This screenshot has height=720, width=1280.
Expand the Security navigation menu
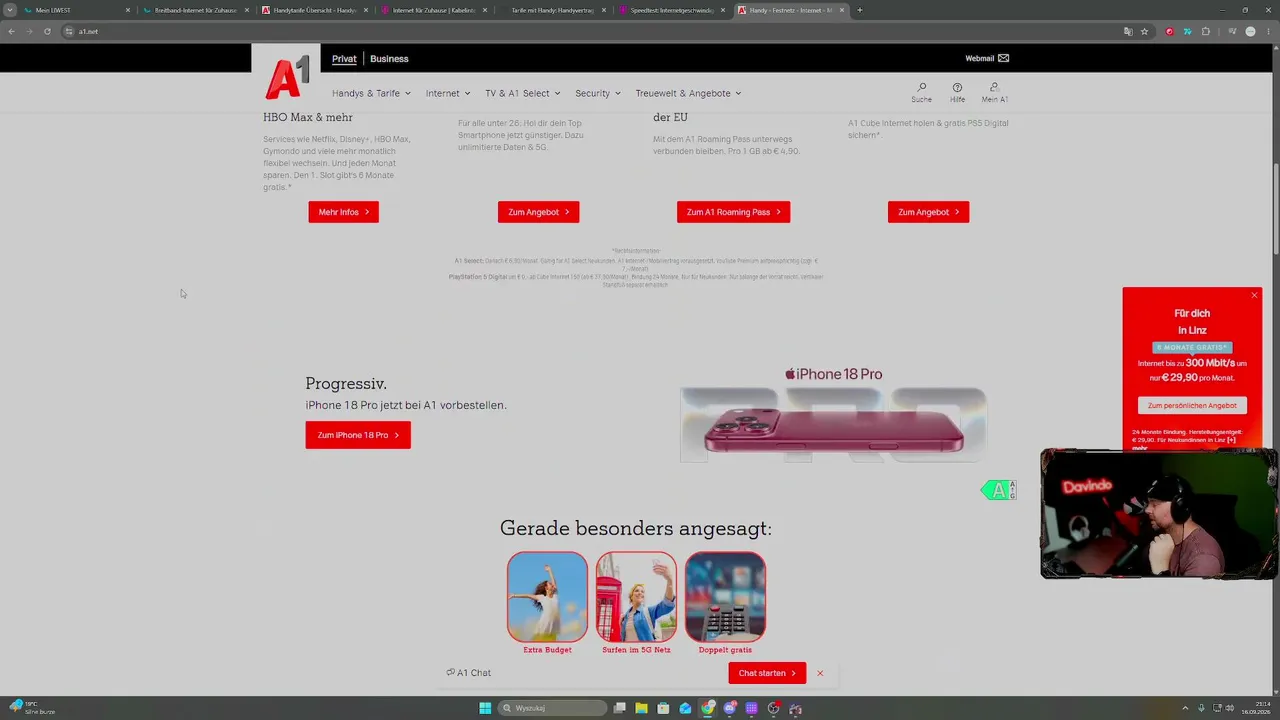click(598, 93)
